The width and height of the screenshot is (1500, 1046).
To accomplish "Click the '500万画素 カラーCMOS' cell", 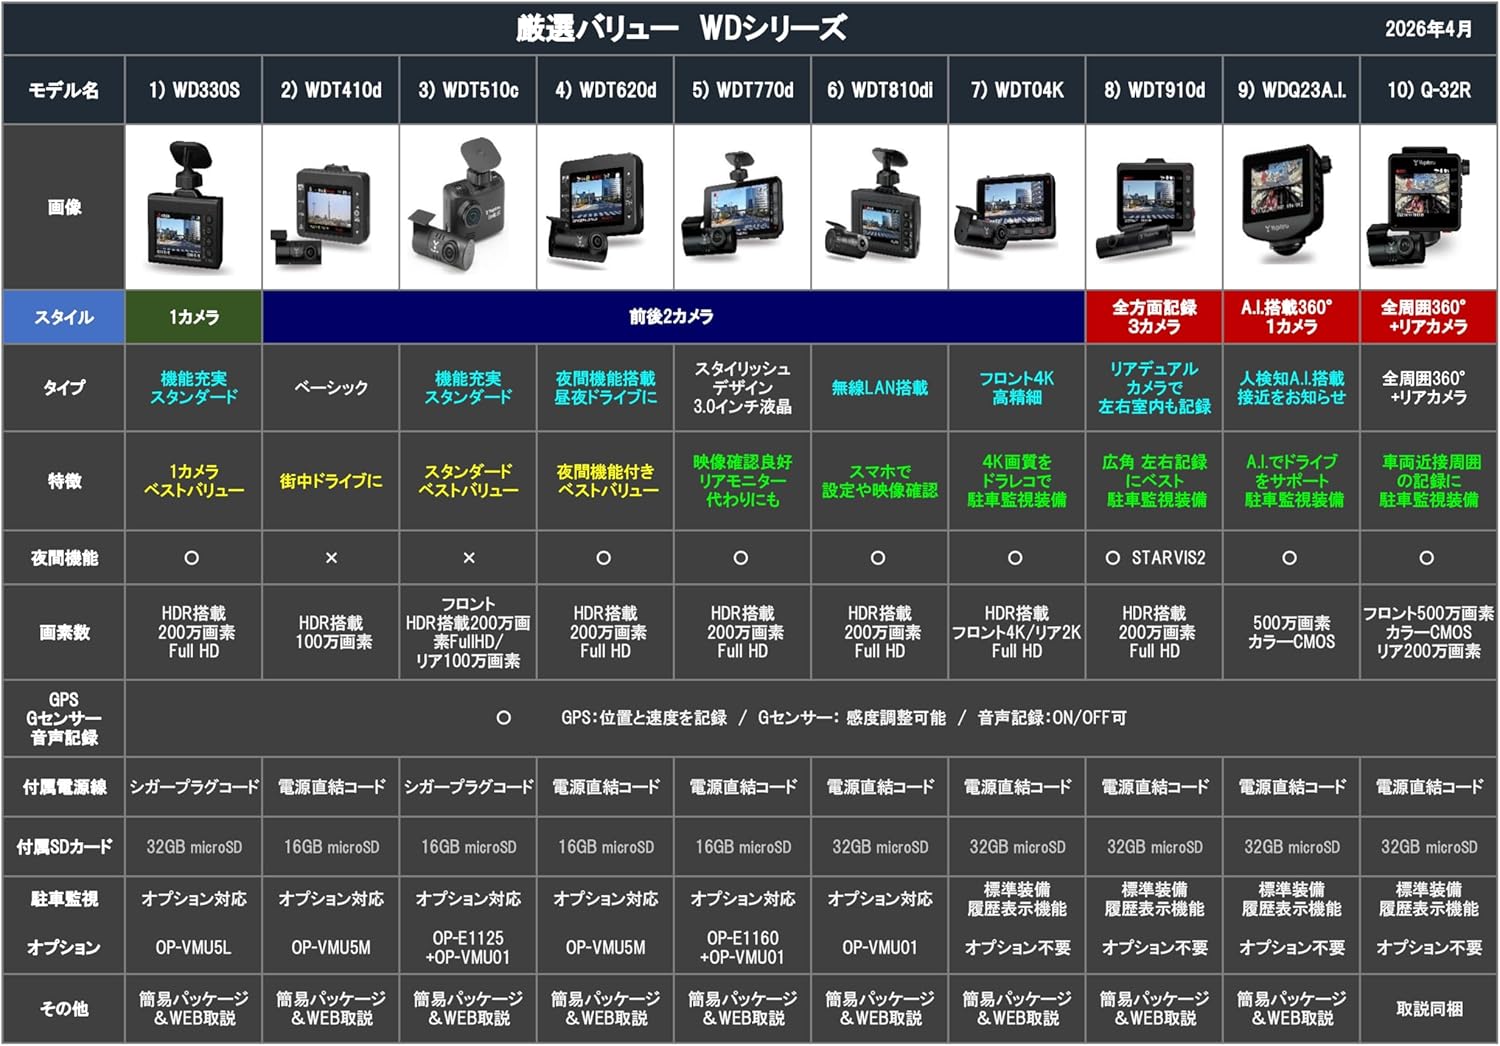I will (x=1291, y=632).
